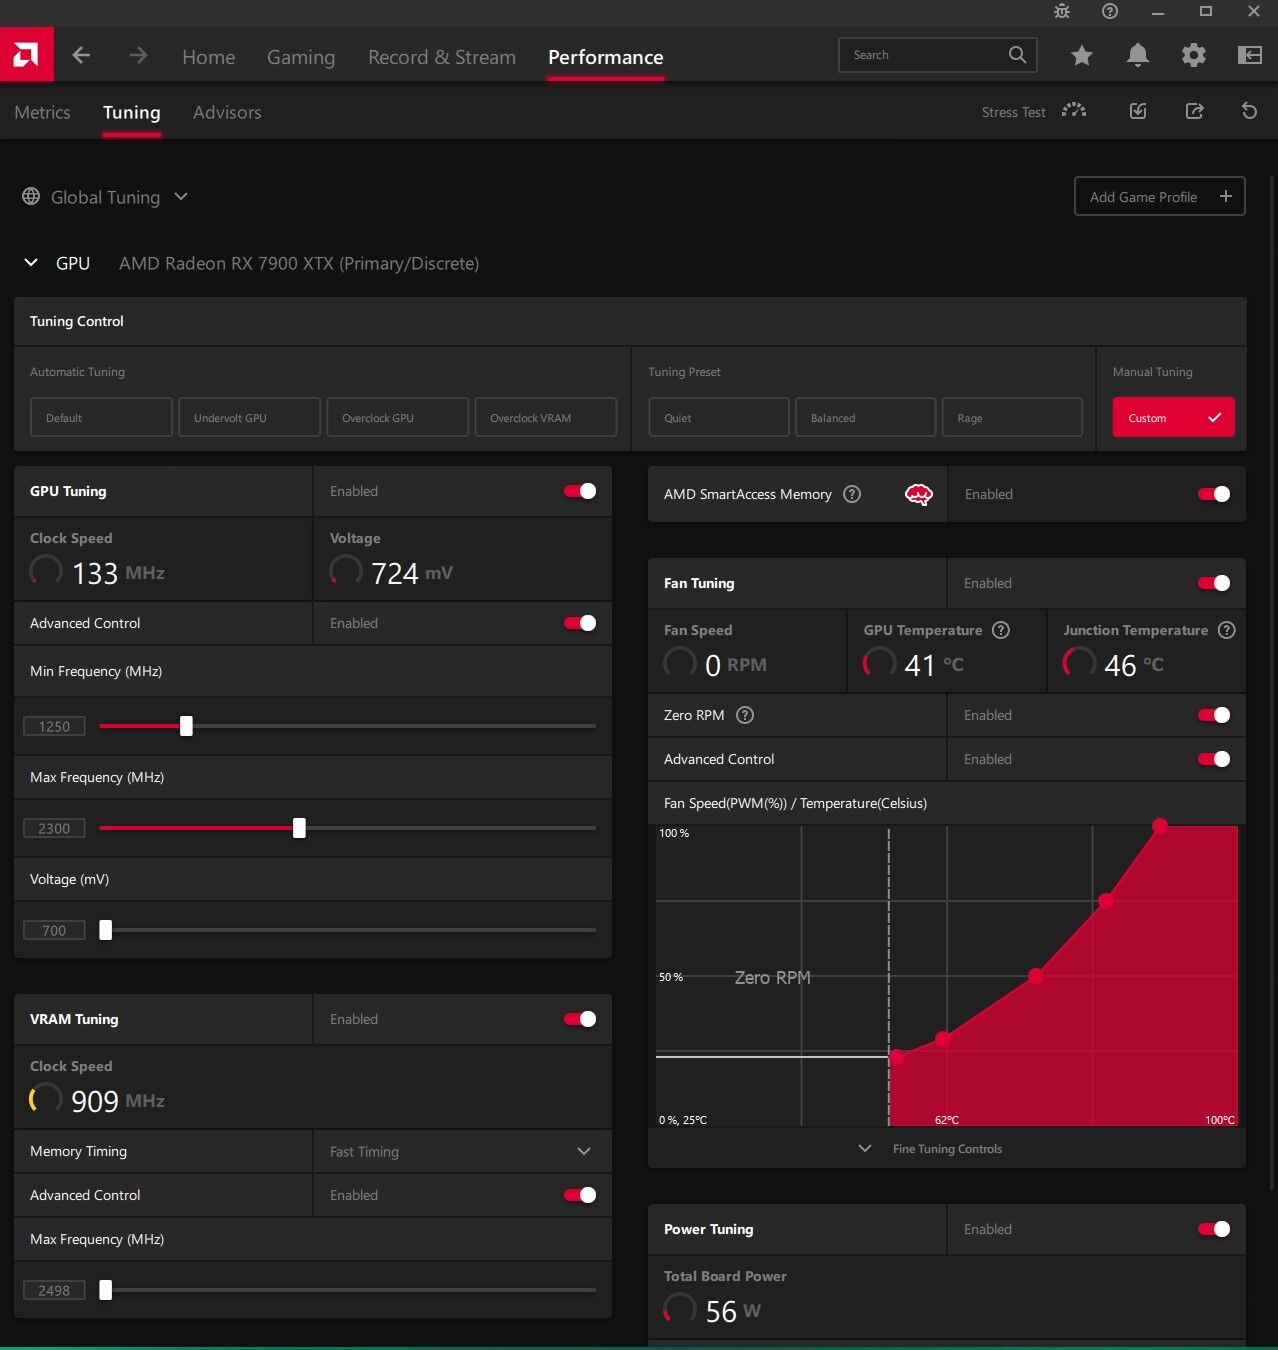Image resolution: width=1278 pixels, height=1350 pixels.
Task: Switch to the Metrics subtab
Action: 42,112
